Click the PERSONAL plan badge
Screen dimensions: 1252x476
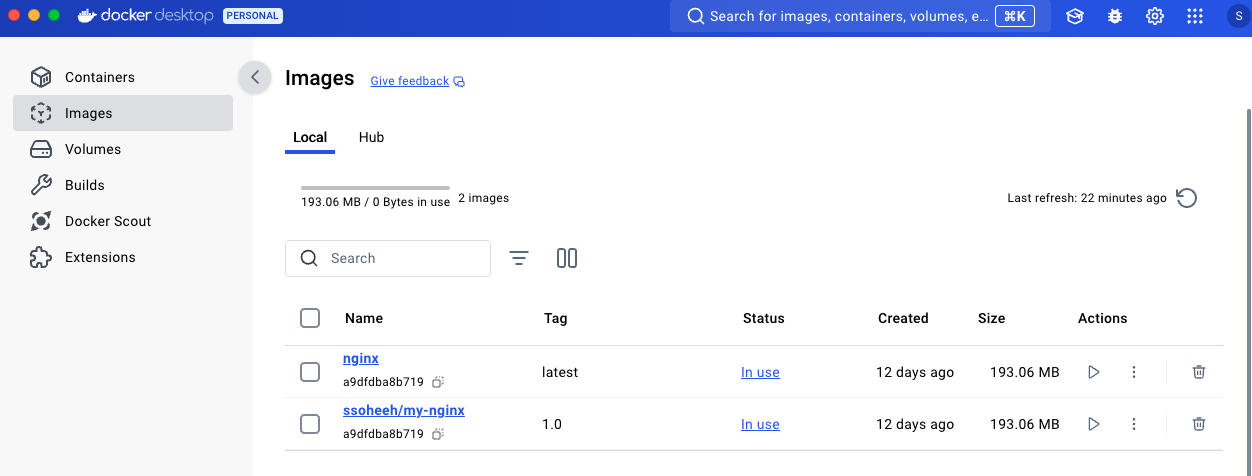pyautogui.click(x=252, y=16)
